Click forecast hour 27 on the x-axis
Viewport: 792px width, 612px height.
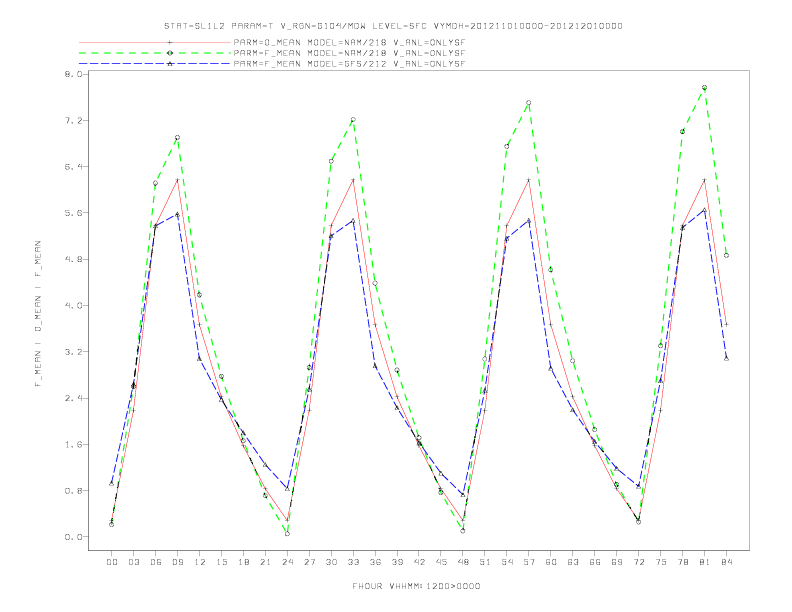(x=309, y=562)
